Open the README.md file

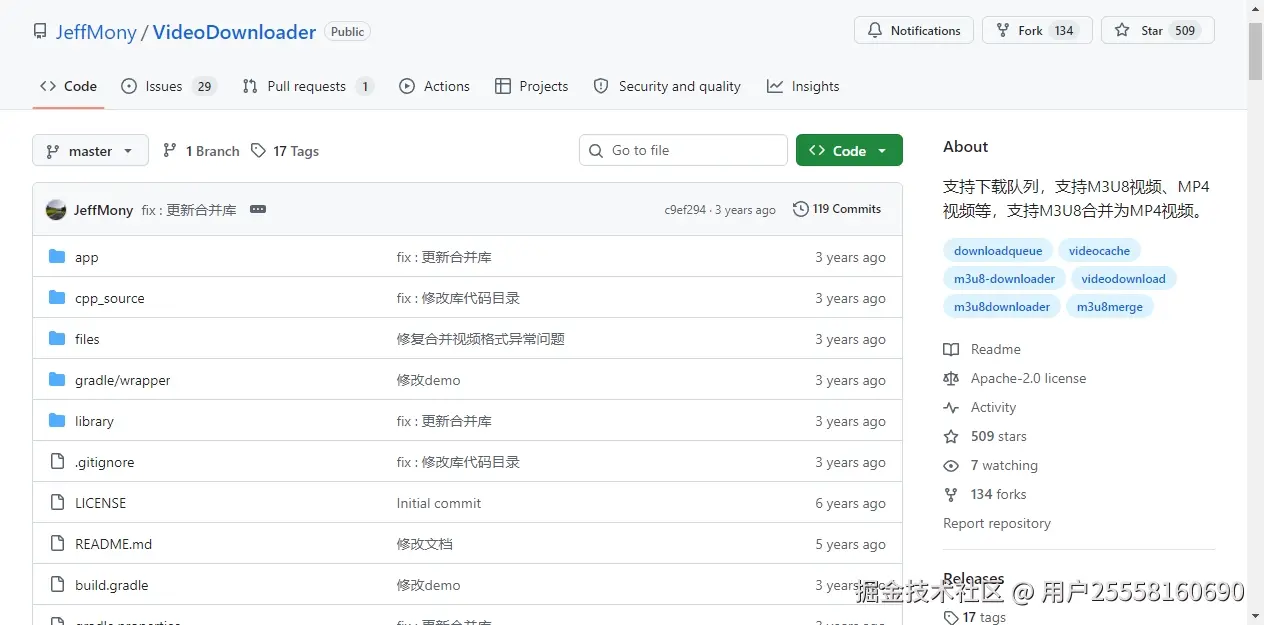coord(114,544)
